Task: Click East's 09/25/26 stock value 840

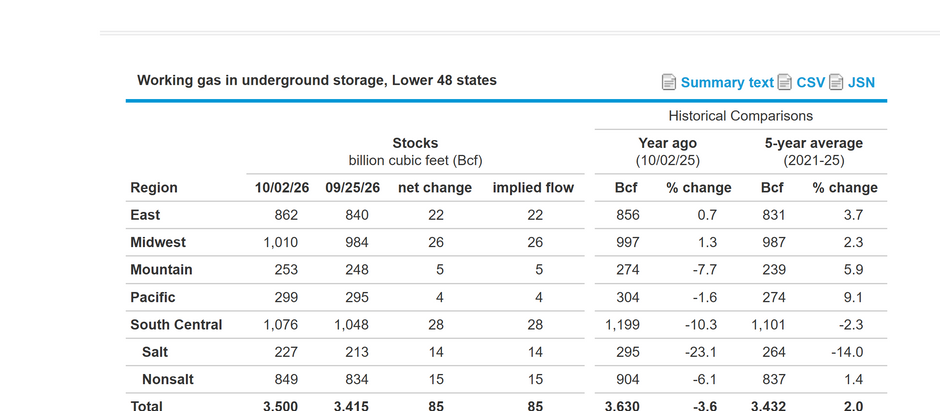Action: click(357, 215)
